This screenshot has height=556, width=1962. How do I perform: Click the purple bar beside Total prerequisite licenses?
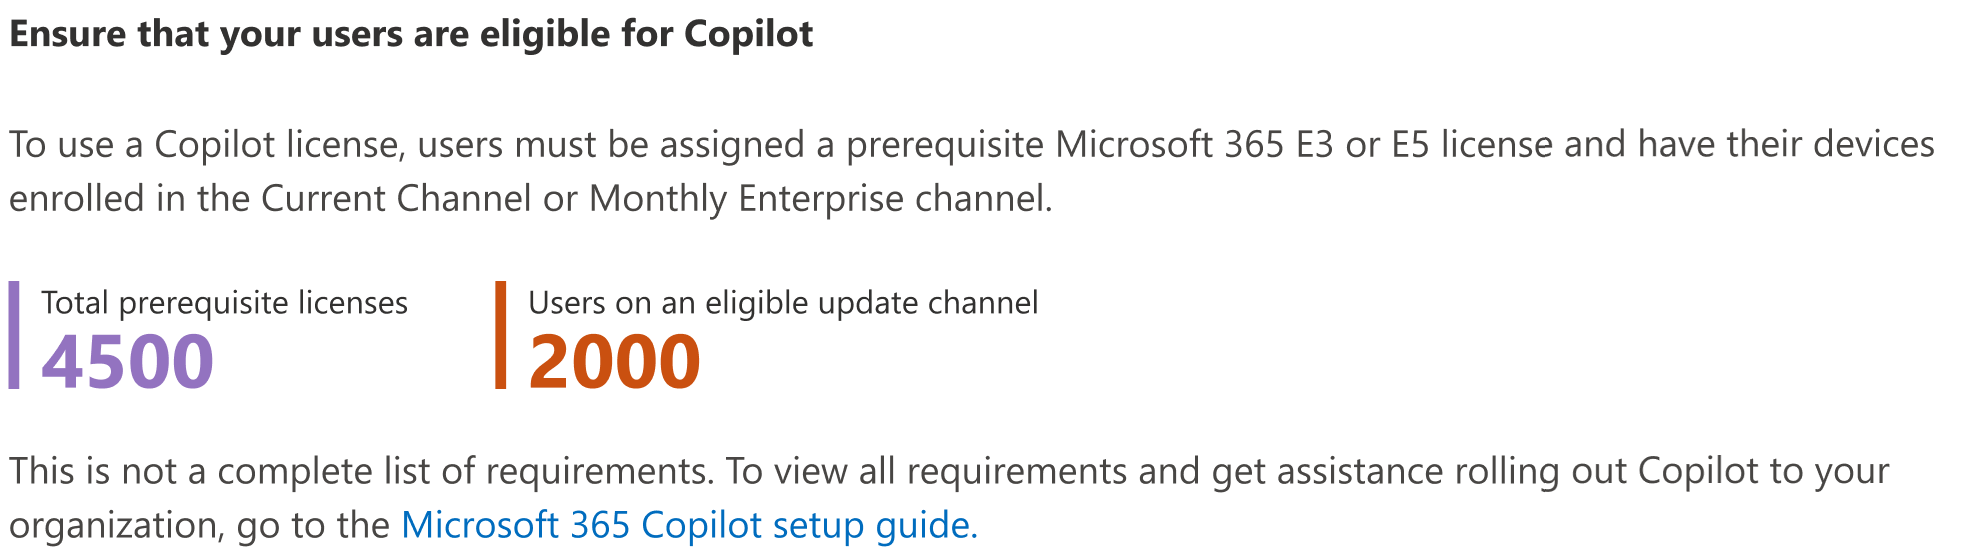14,335
